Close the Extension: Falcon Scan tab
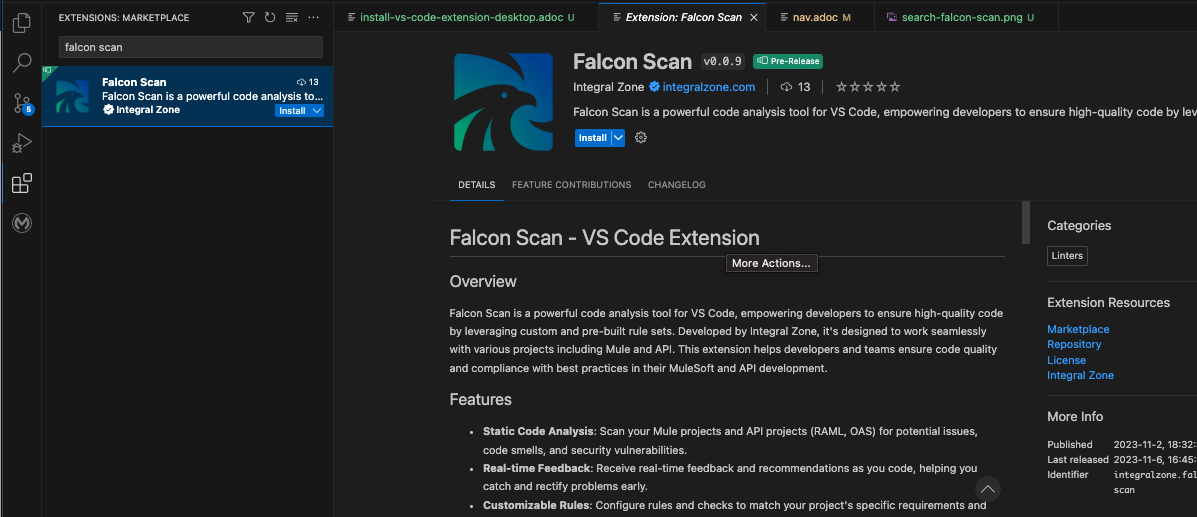 753,17
